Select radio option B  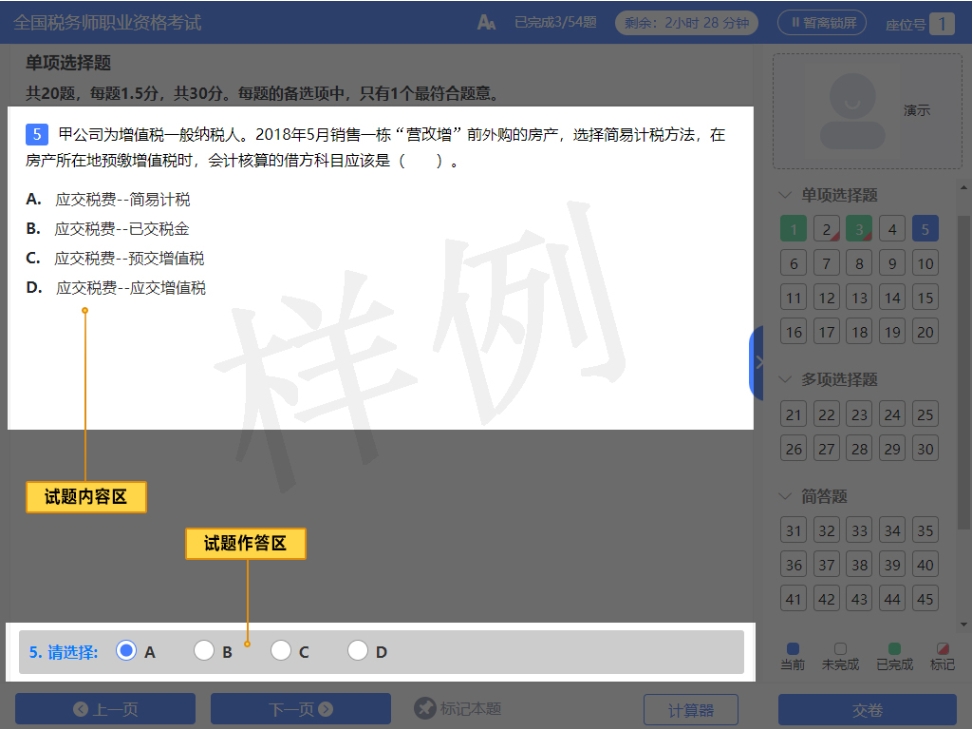click(x=204, y=651)
